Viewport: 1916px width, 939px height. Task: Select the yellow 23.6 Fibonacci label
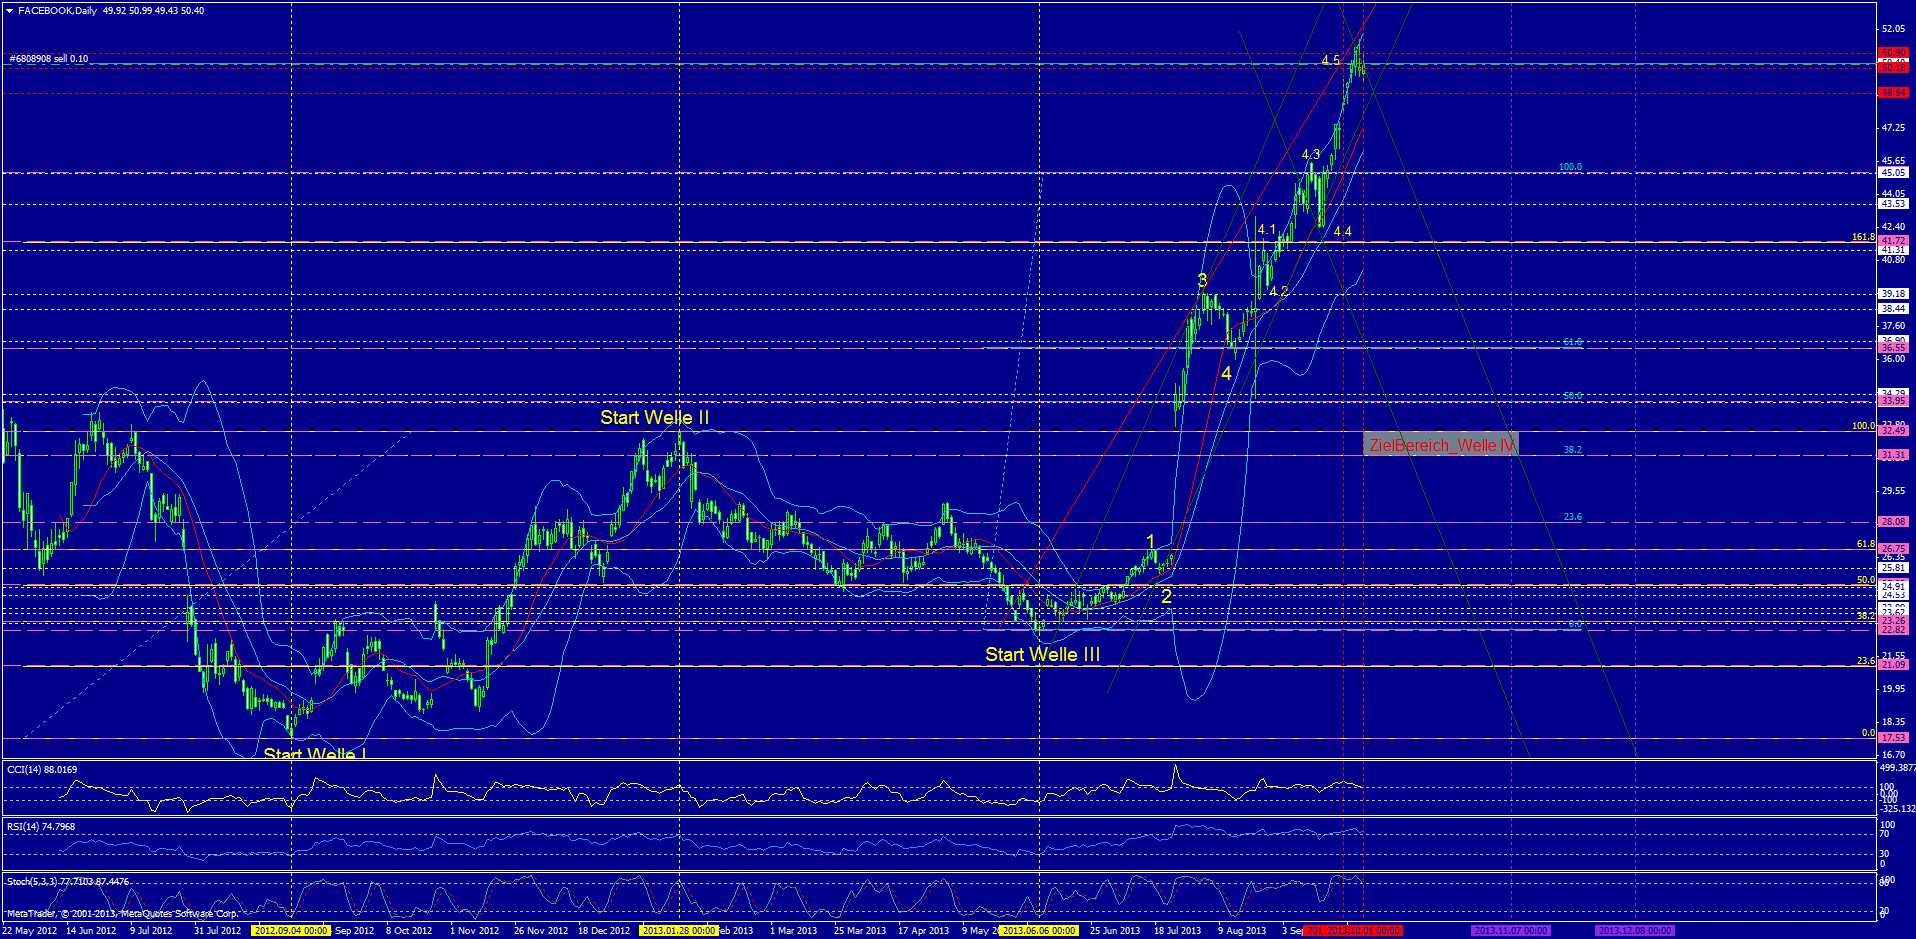pos(1866,661)
